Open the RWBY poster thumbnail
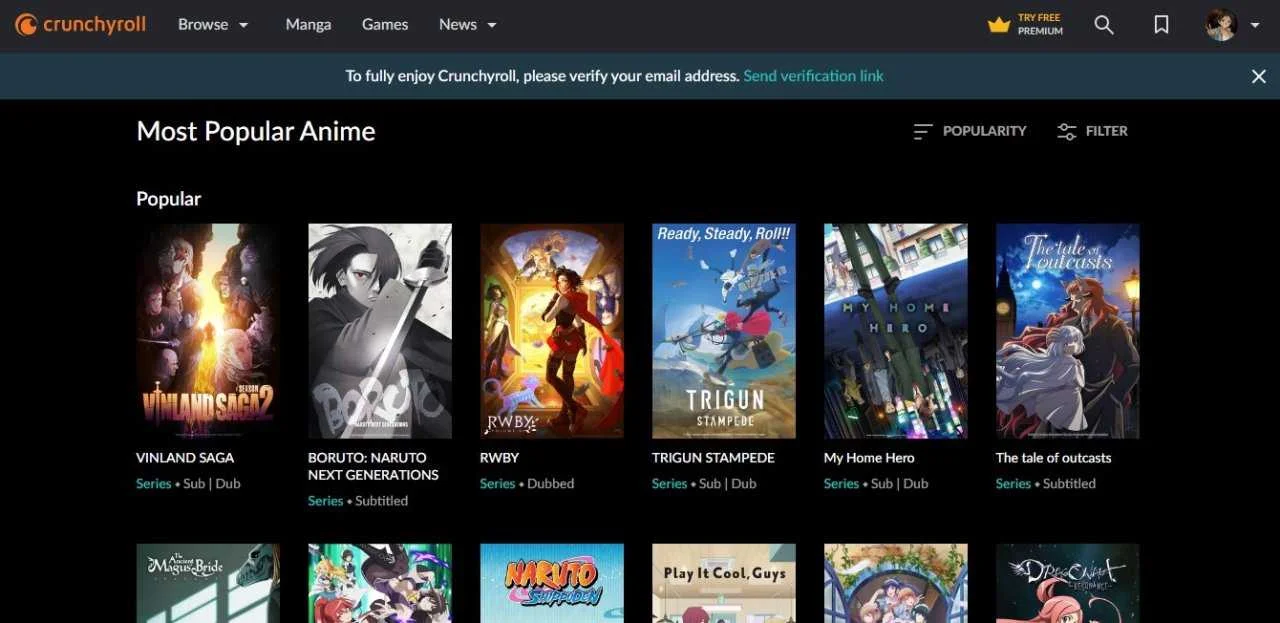The image size is (1280, 623). click(552, 331)
